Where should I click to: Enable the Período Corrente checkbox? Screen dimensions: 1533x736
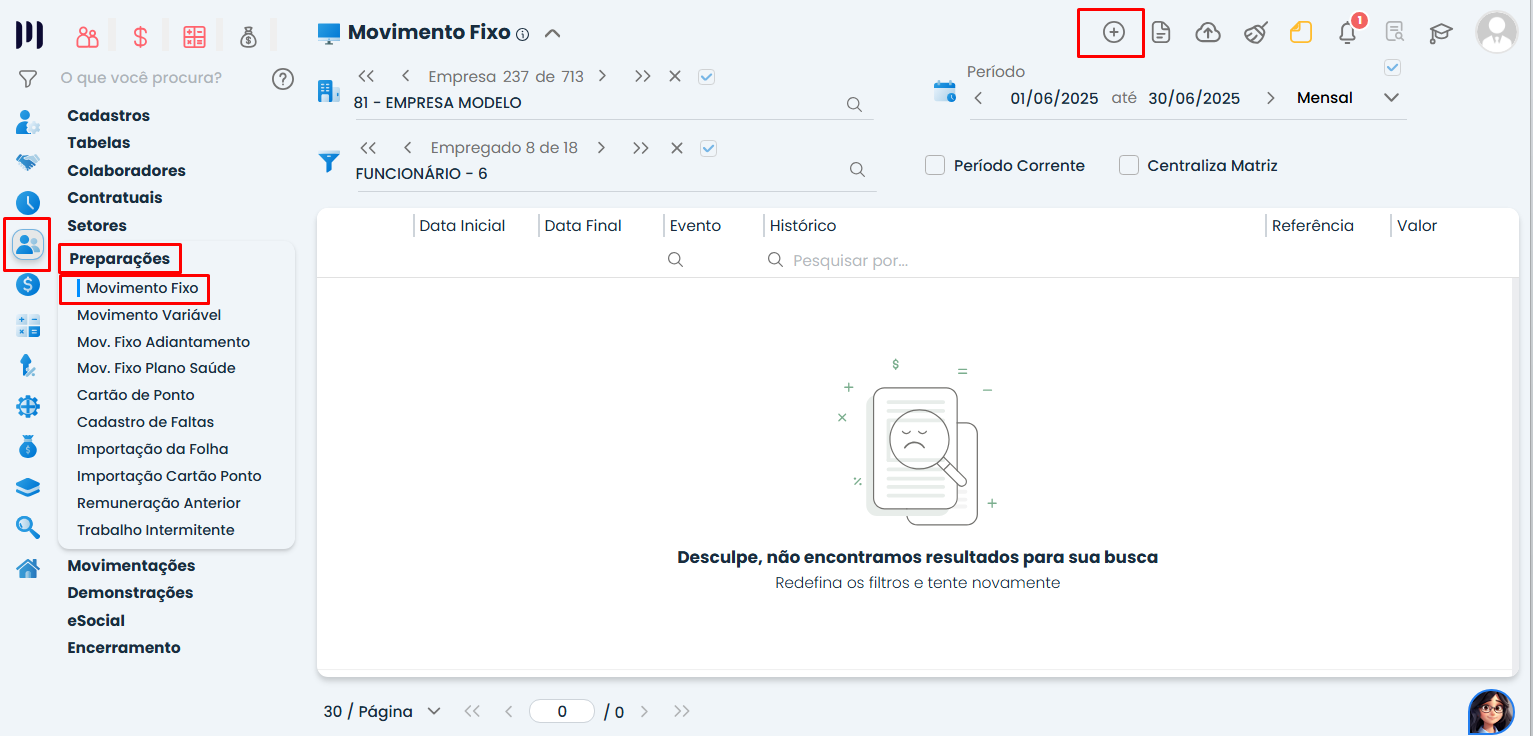[935, 166]
